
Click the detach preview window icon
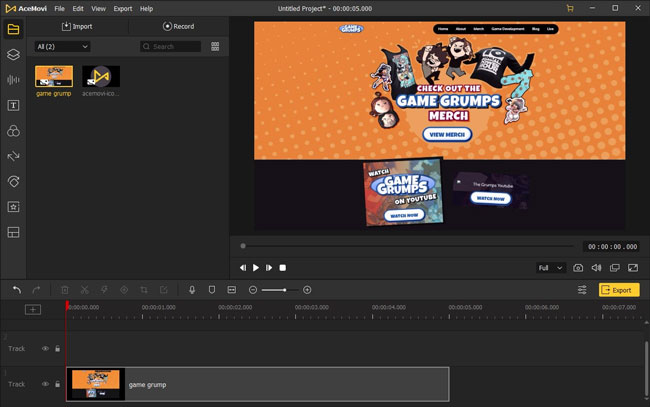tap(615, 268)
